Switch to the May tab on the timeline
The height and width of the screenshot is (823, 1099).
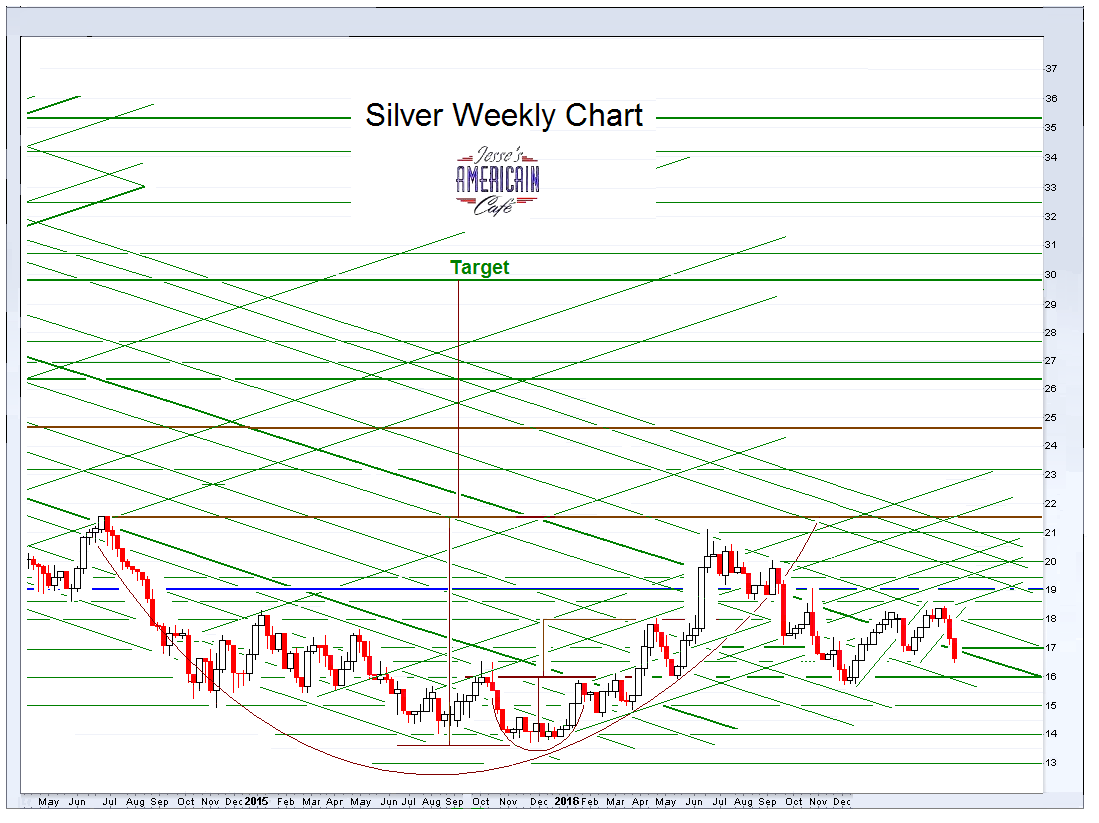coord(49,802)
